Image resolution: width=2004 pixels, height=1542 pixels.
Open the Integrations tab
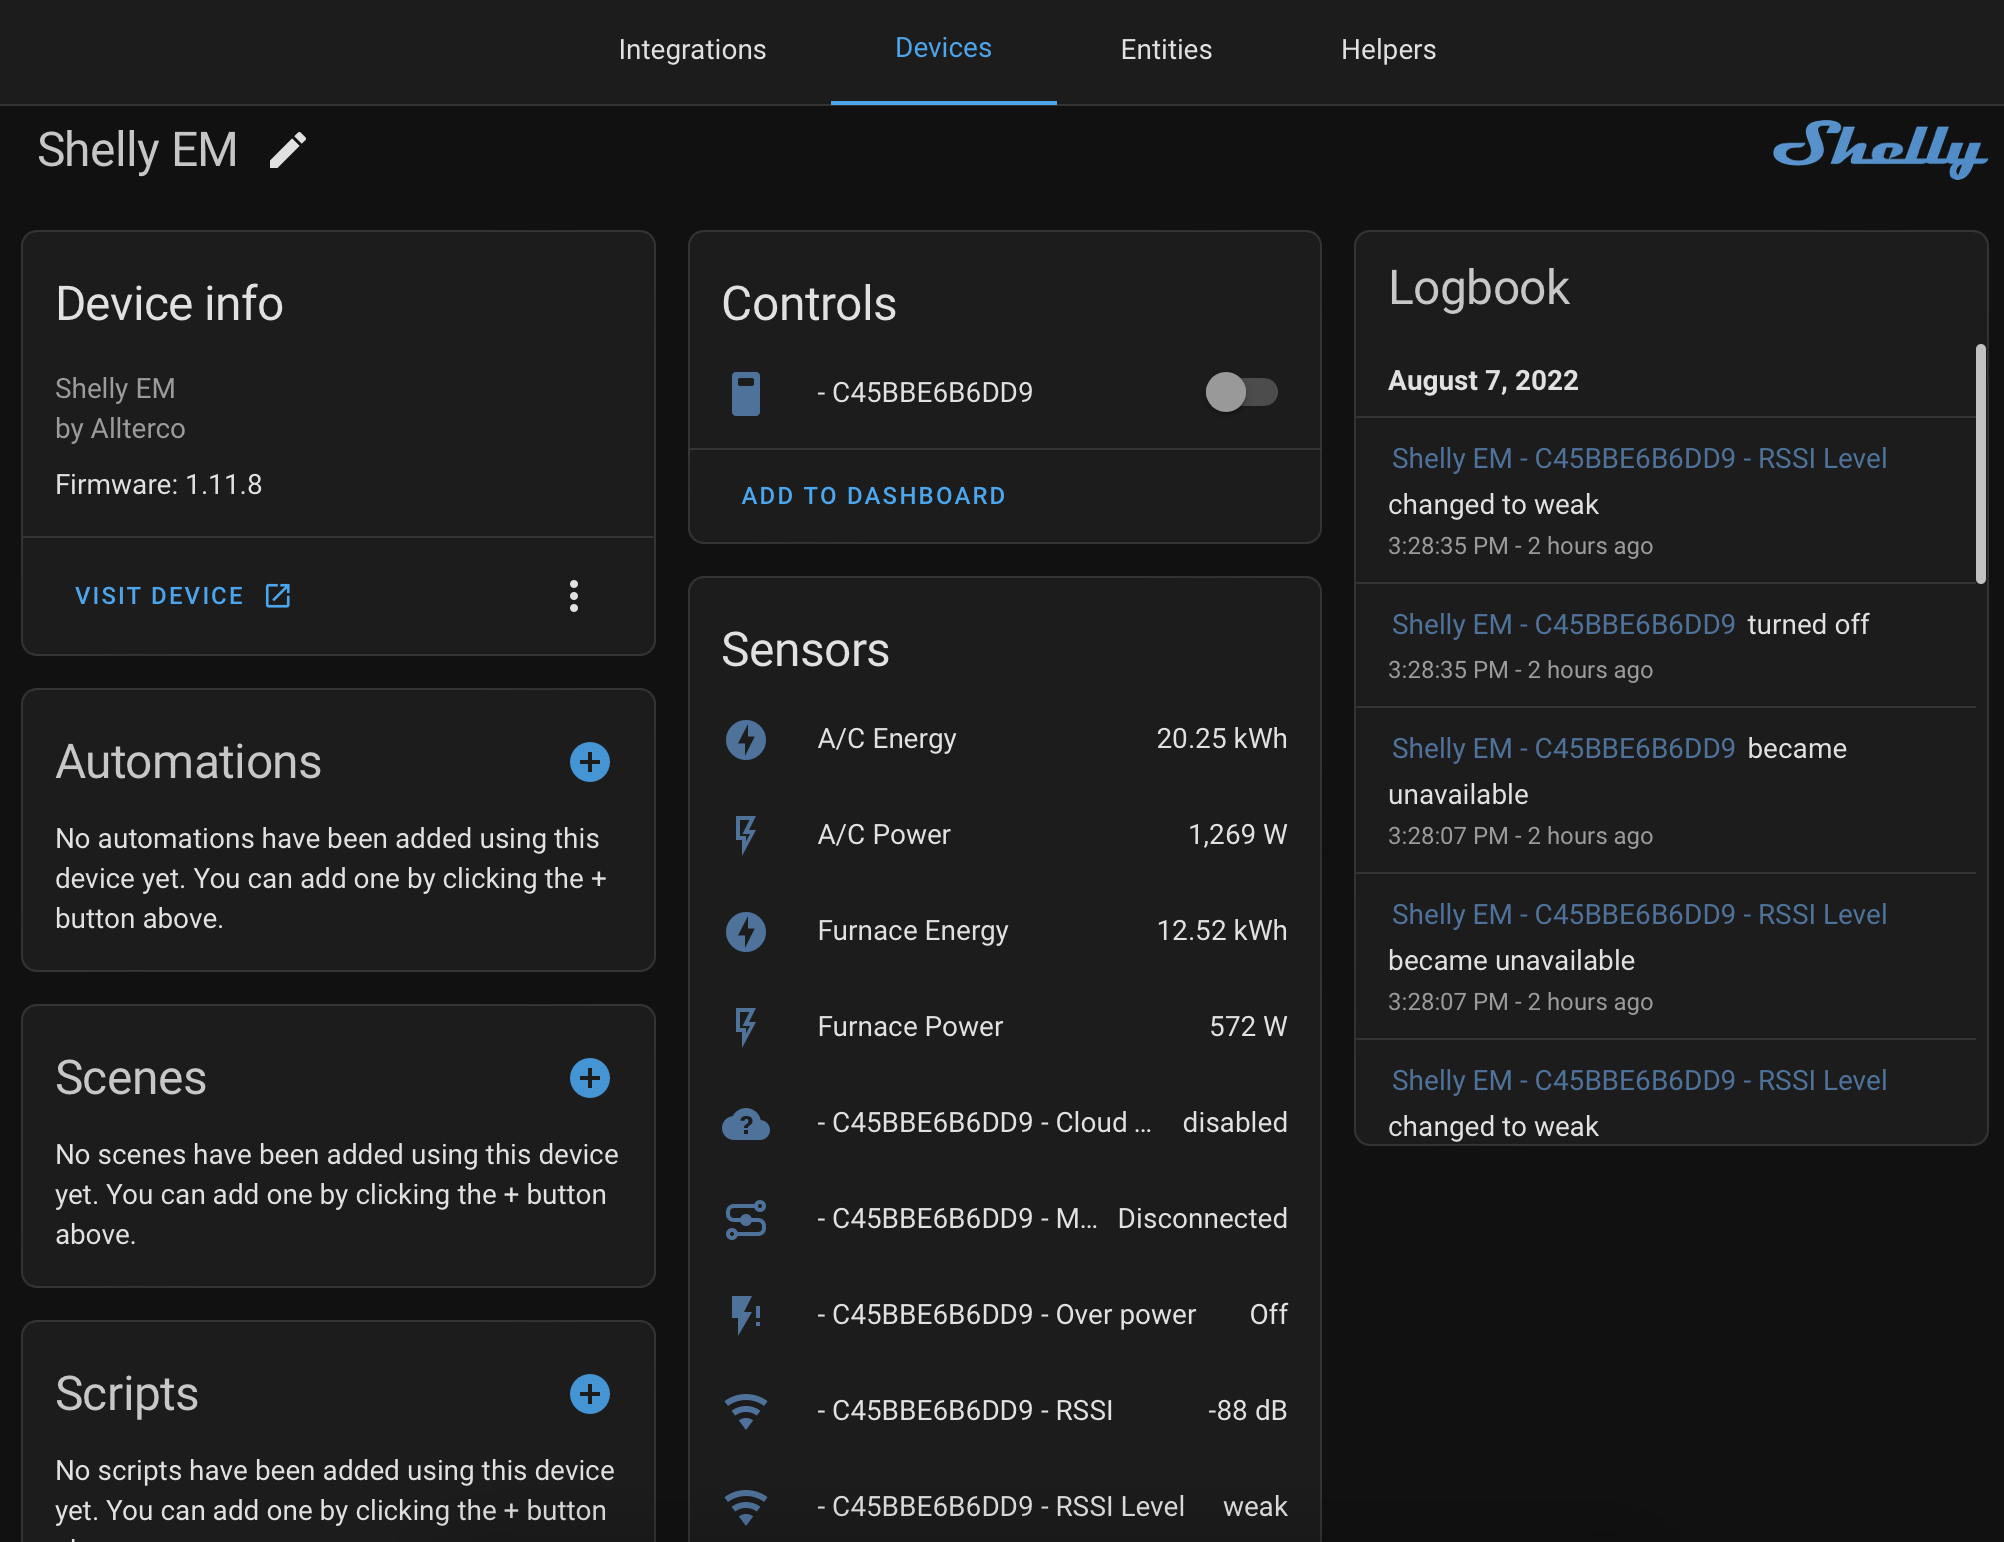point(692,49)
